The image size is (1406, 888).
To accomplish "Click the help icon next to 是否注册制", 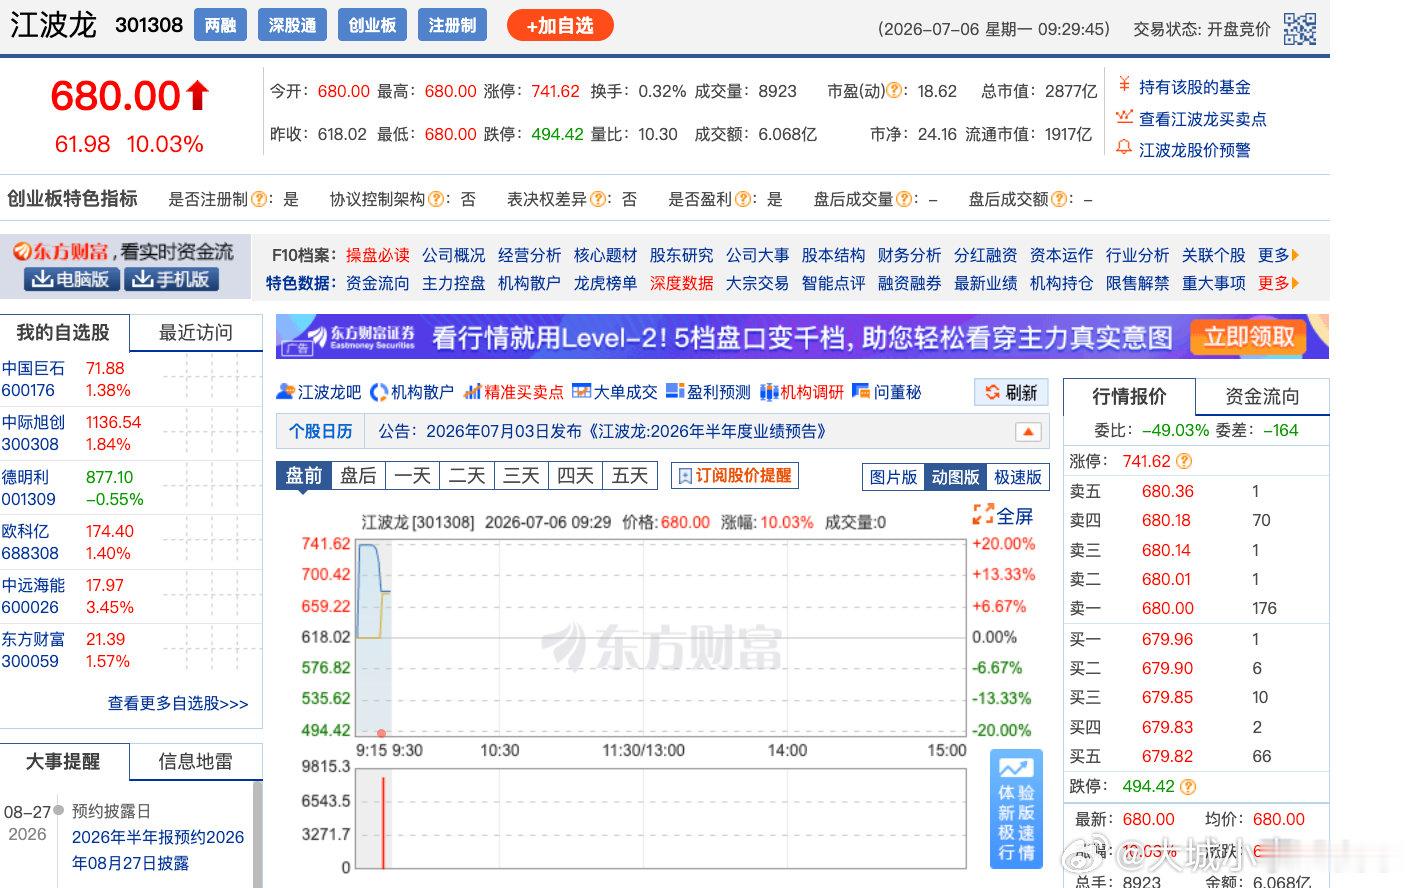I will [x=259, y=199].
